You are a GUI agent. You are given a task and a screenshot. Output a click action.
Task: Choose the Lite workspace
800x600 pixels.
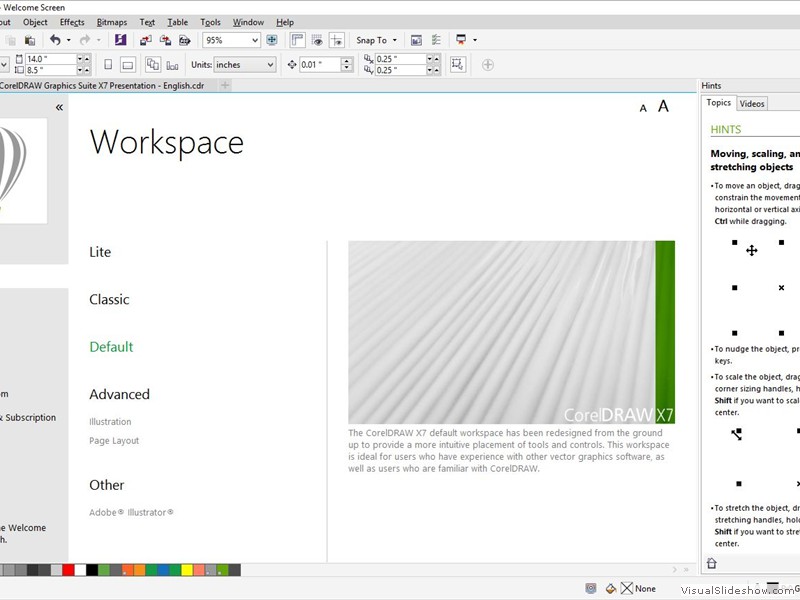coord(100,252)
